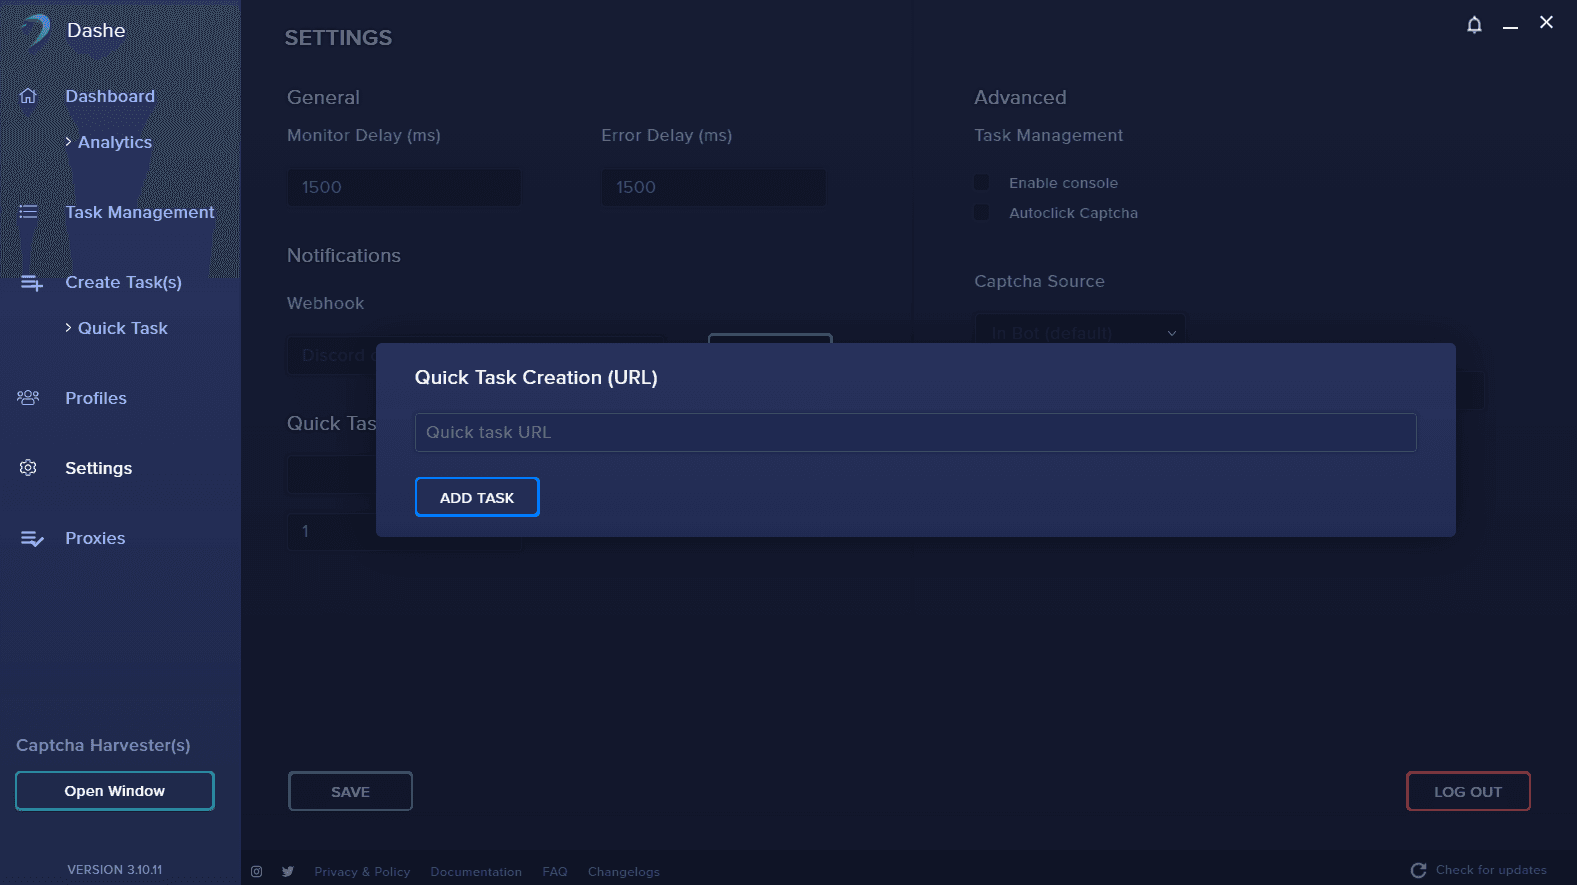Toggle the Autoclick Captcha checkbox
This screenshot has height=885, width=1577.
982,213
